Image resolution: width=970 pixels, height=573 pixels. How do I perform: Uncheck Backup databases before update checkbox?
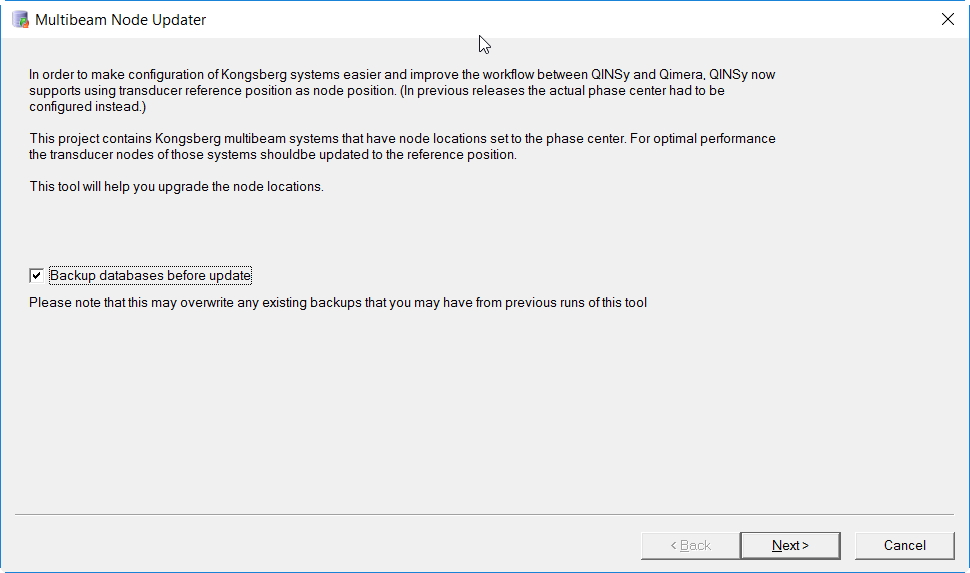point(36,275)
